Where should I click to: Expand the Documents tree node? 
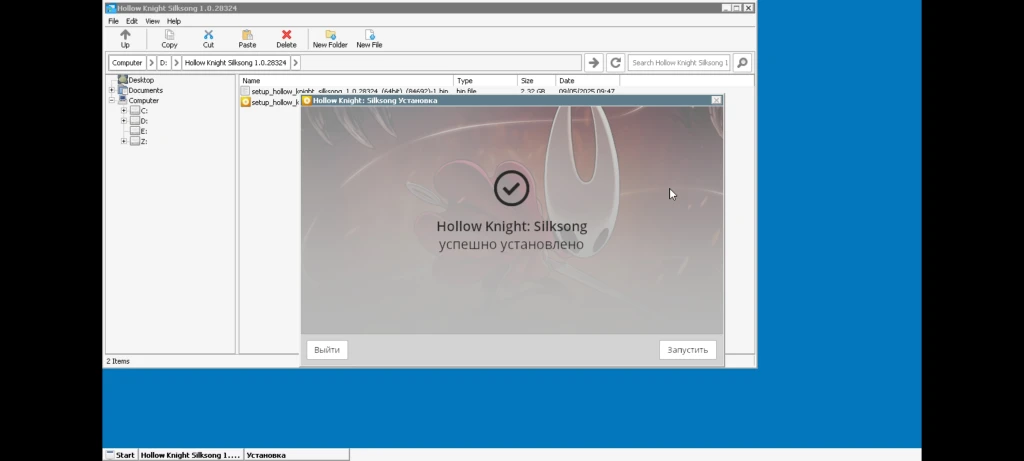(x=112, y=90)
